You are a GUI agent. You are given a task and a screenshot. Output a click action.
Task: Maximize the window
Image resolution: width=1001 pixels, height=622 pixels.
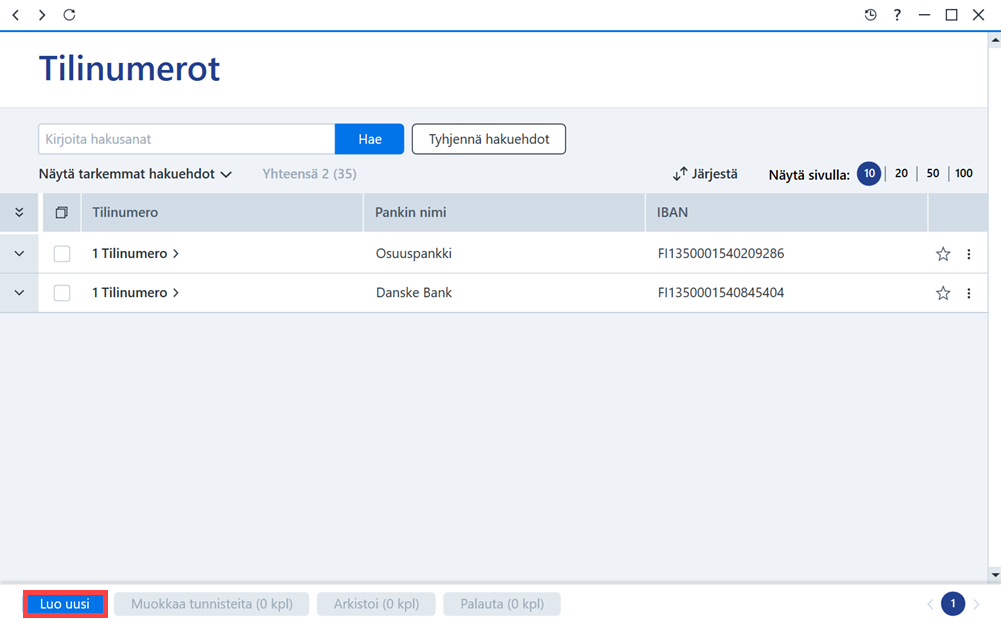point(951,15)
